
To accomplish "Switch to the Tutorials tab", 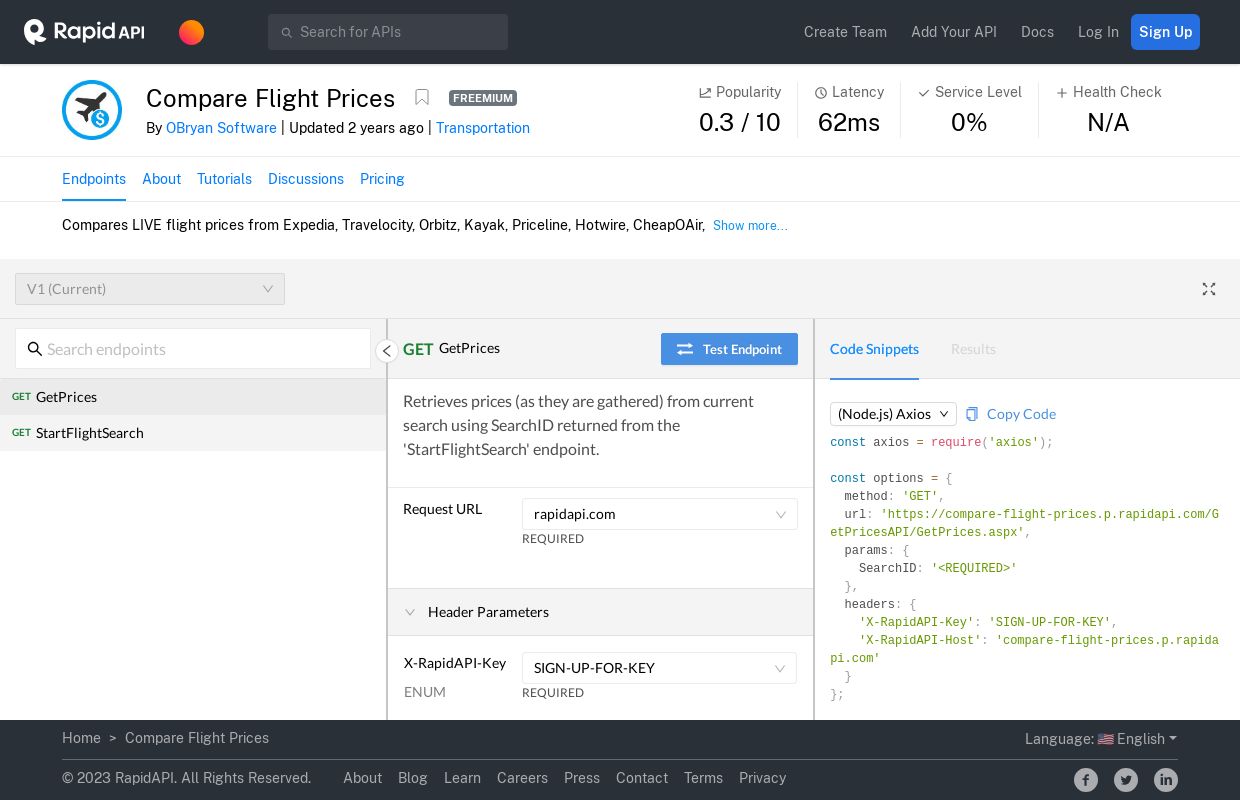I will click(x=224, y=179).
